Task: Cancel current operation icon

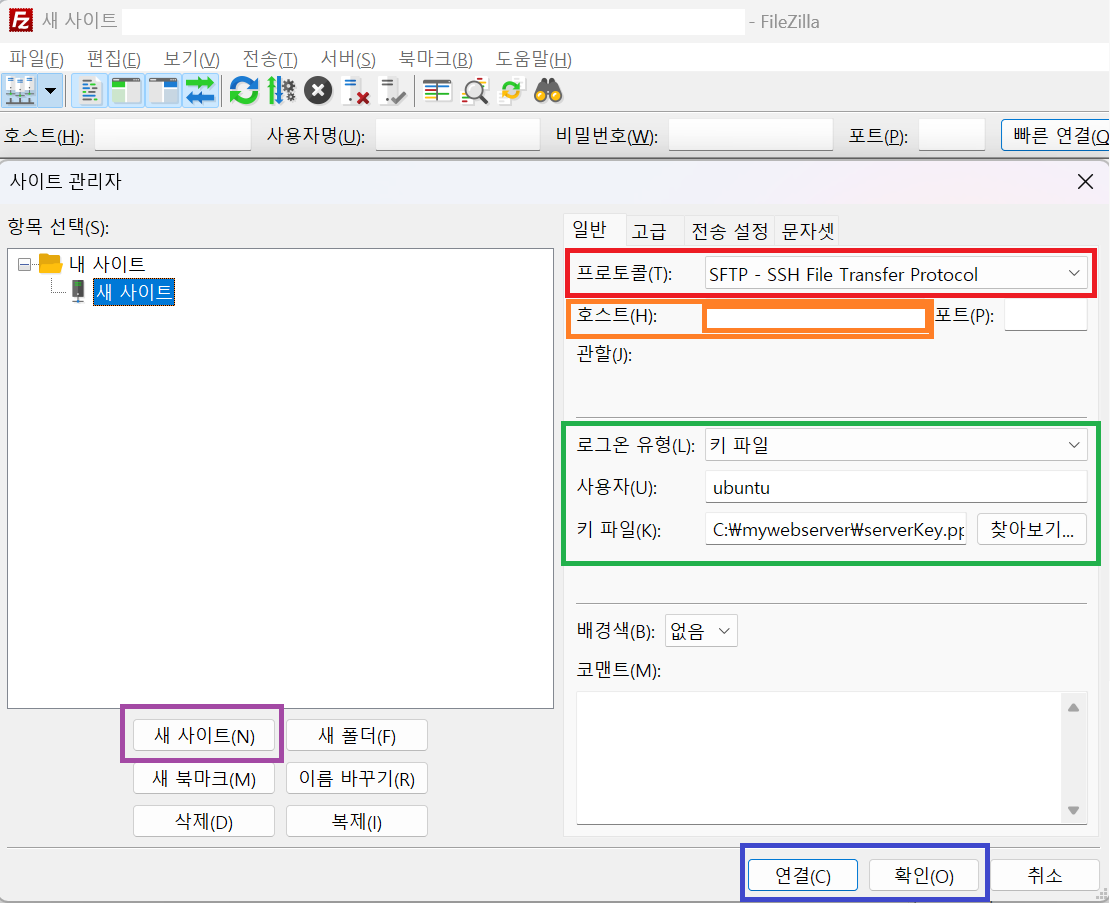Action: click(x=319, y=91)
